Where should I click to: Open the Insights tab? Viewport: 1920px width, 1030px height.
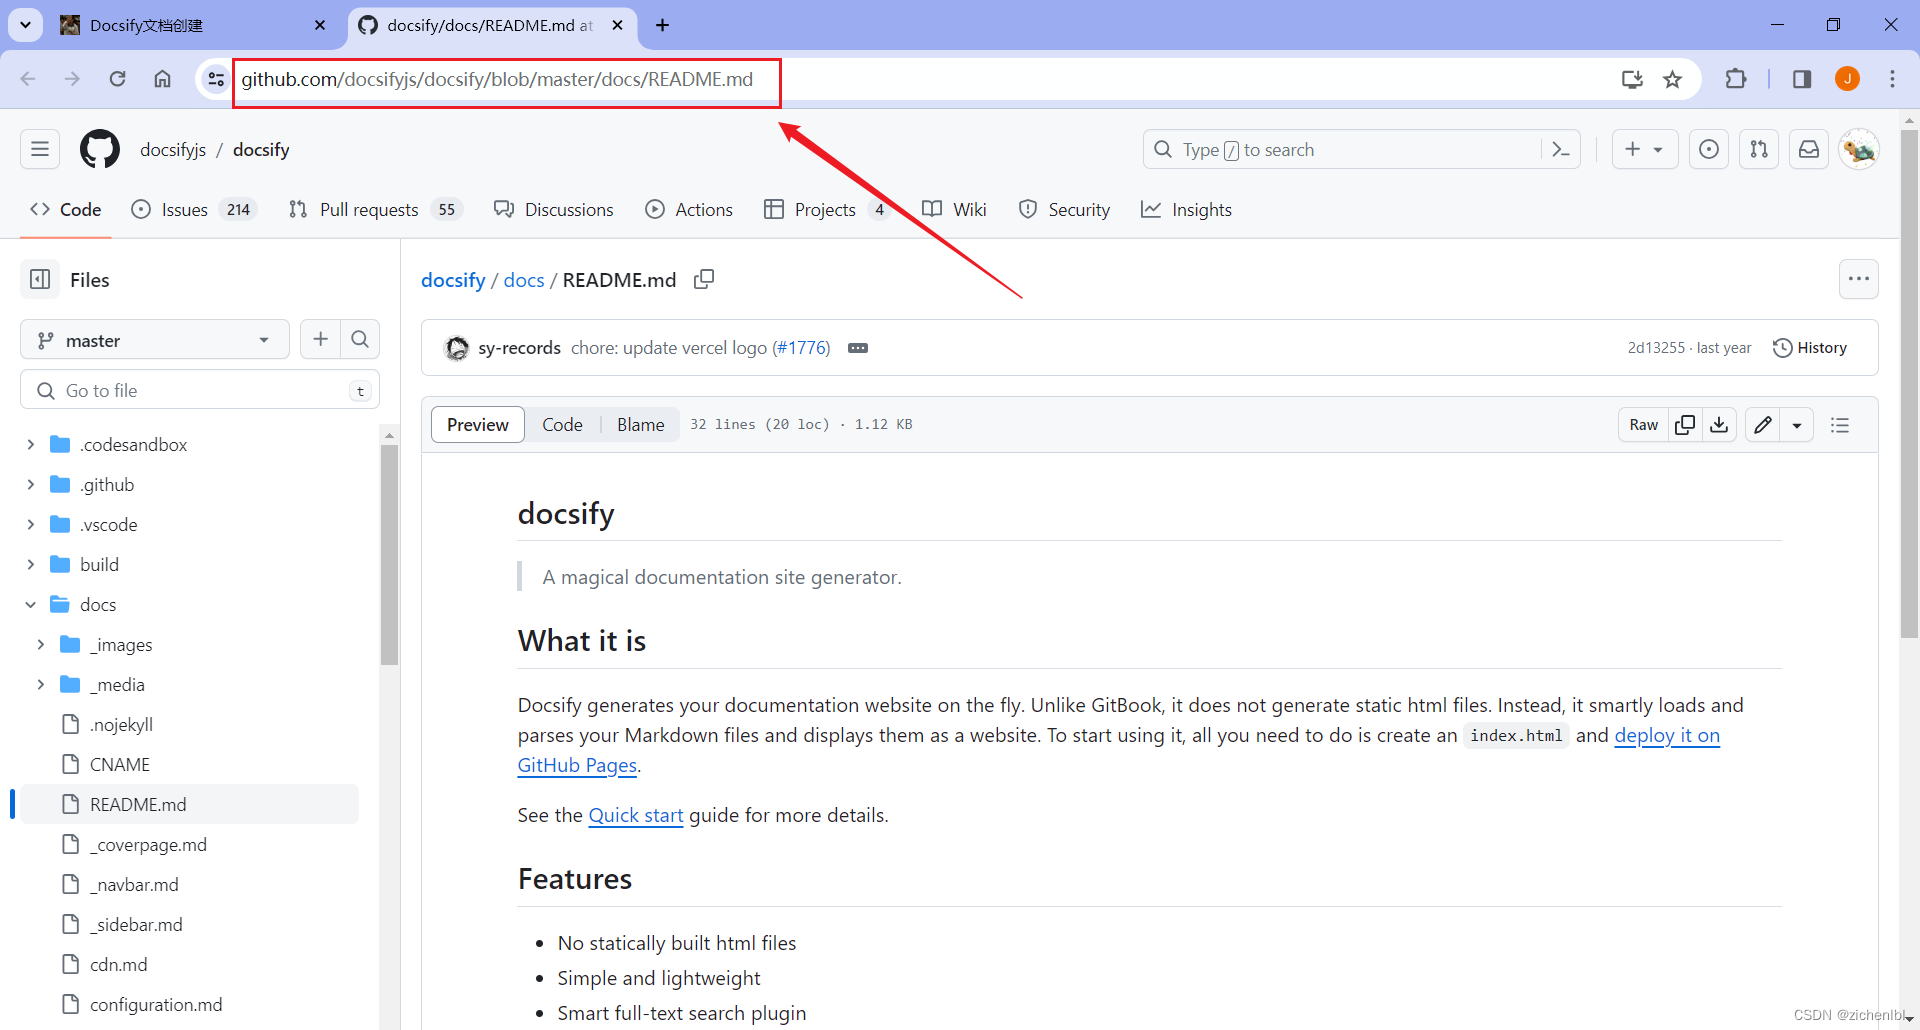coord(1186,209)
